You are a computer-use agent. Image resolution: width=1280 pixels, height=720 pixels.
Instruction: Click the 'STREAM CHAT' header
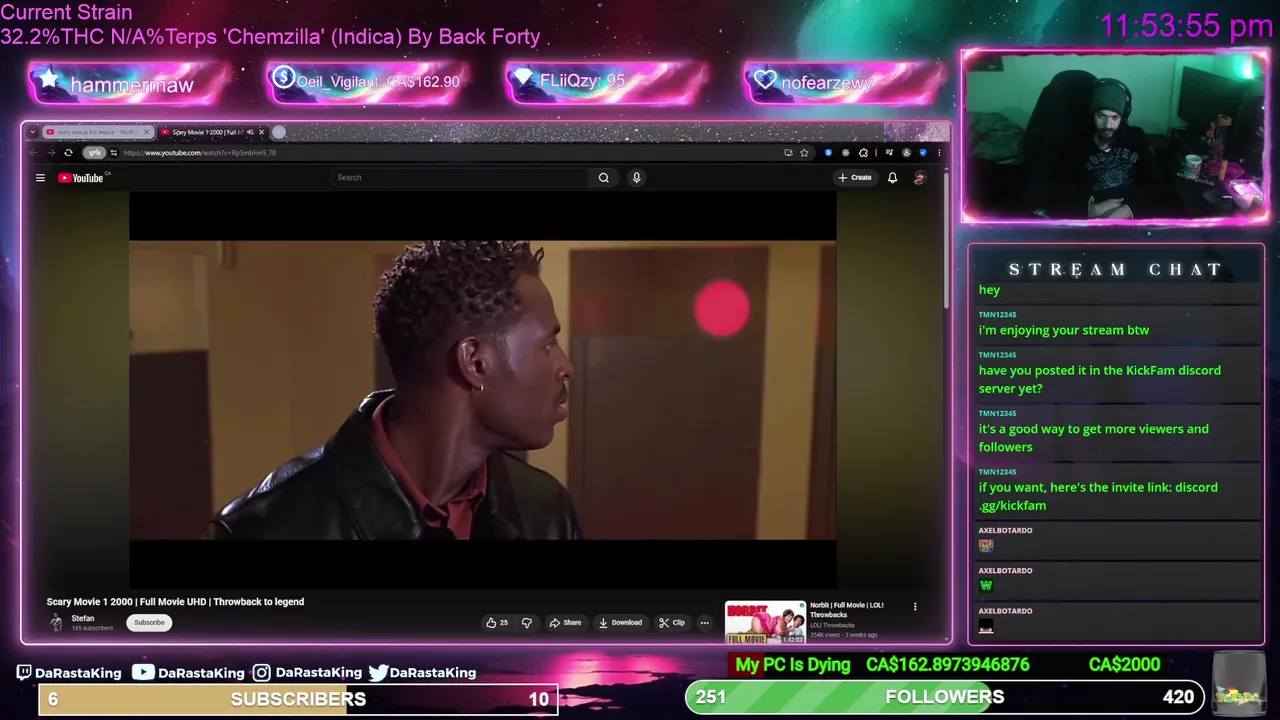click(1115, 270)
